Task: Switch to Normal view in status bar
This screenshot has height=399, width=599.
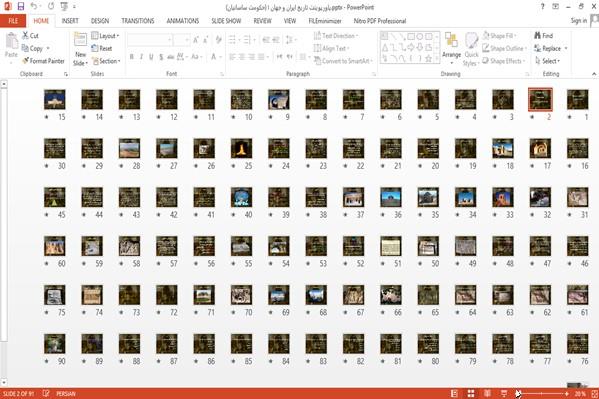Action: click(454, 393)
